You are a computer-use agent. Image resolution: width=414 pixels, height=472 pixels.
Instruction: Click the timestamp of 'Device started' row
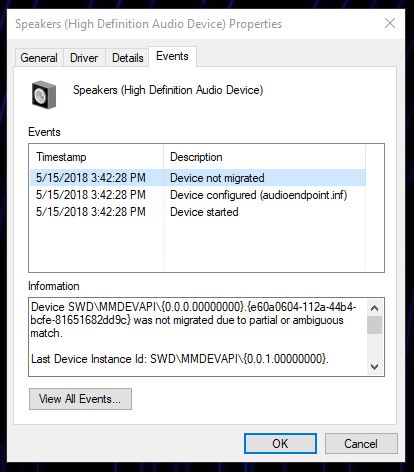[x=91, y=212]
